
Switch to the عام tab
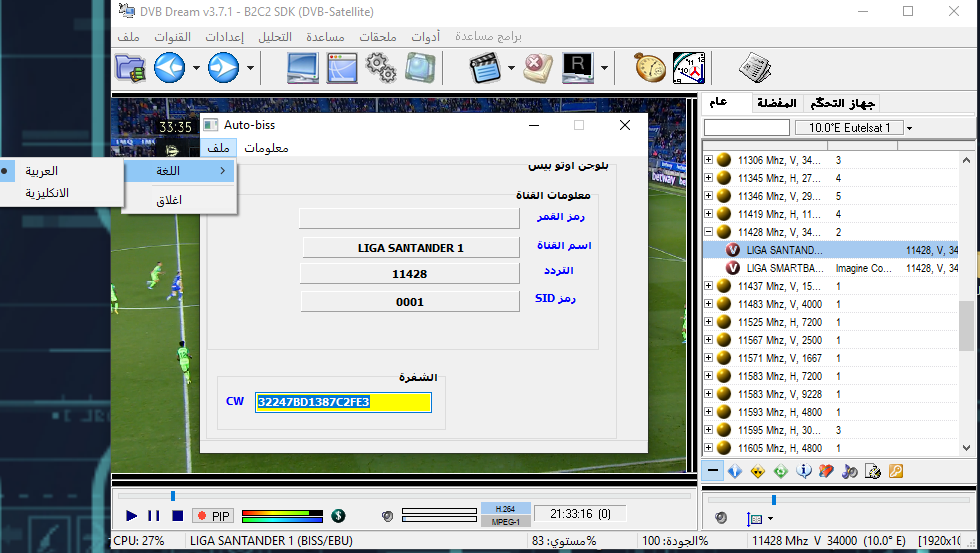point(718,102)
